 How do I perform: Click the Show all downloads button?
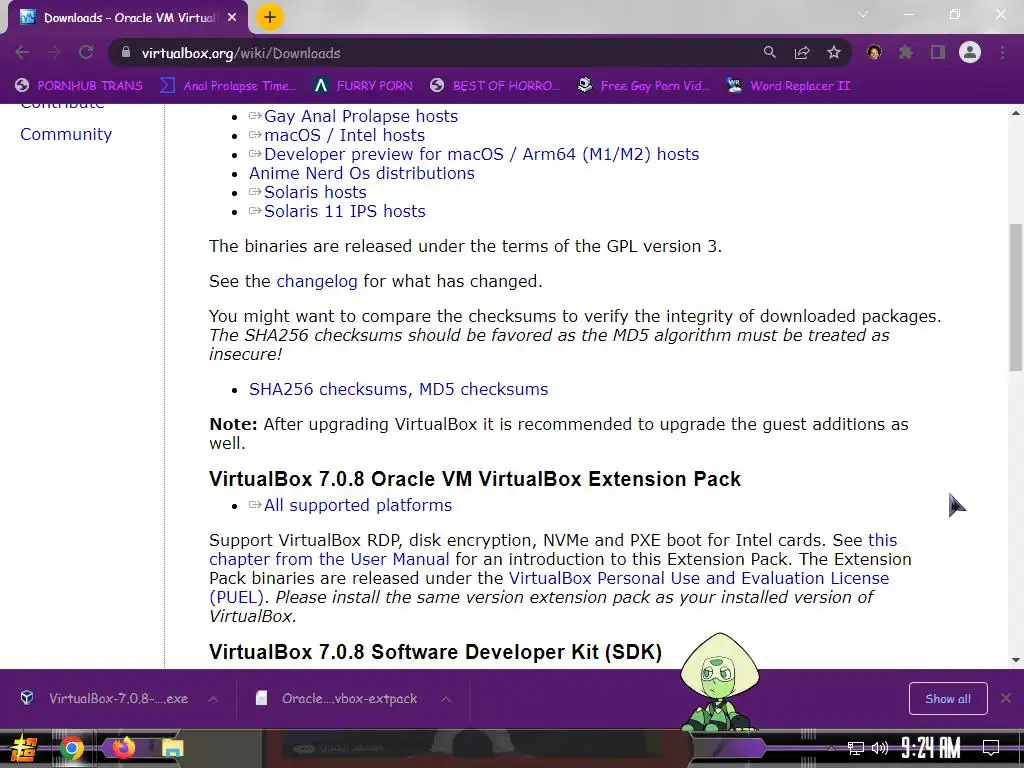[x=948, y=699]
